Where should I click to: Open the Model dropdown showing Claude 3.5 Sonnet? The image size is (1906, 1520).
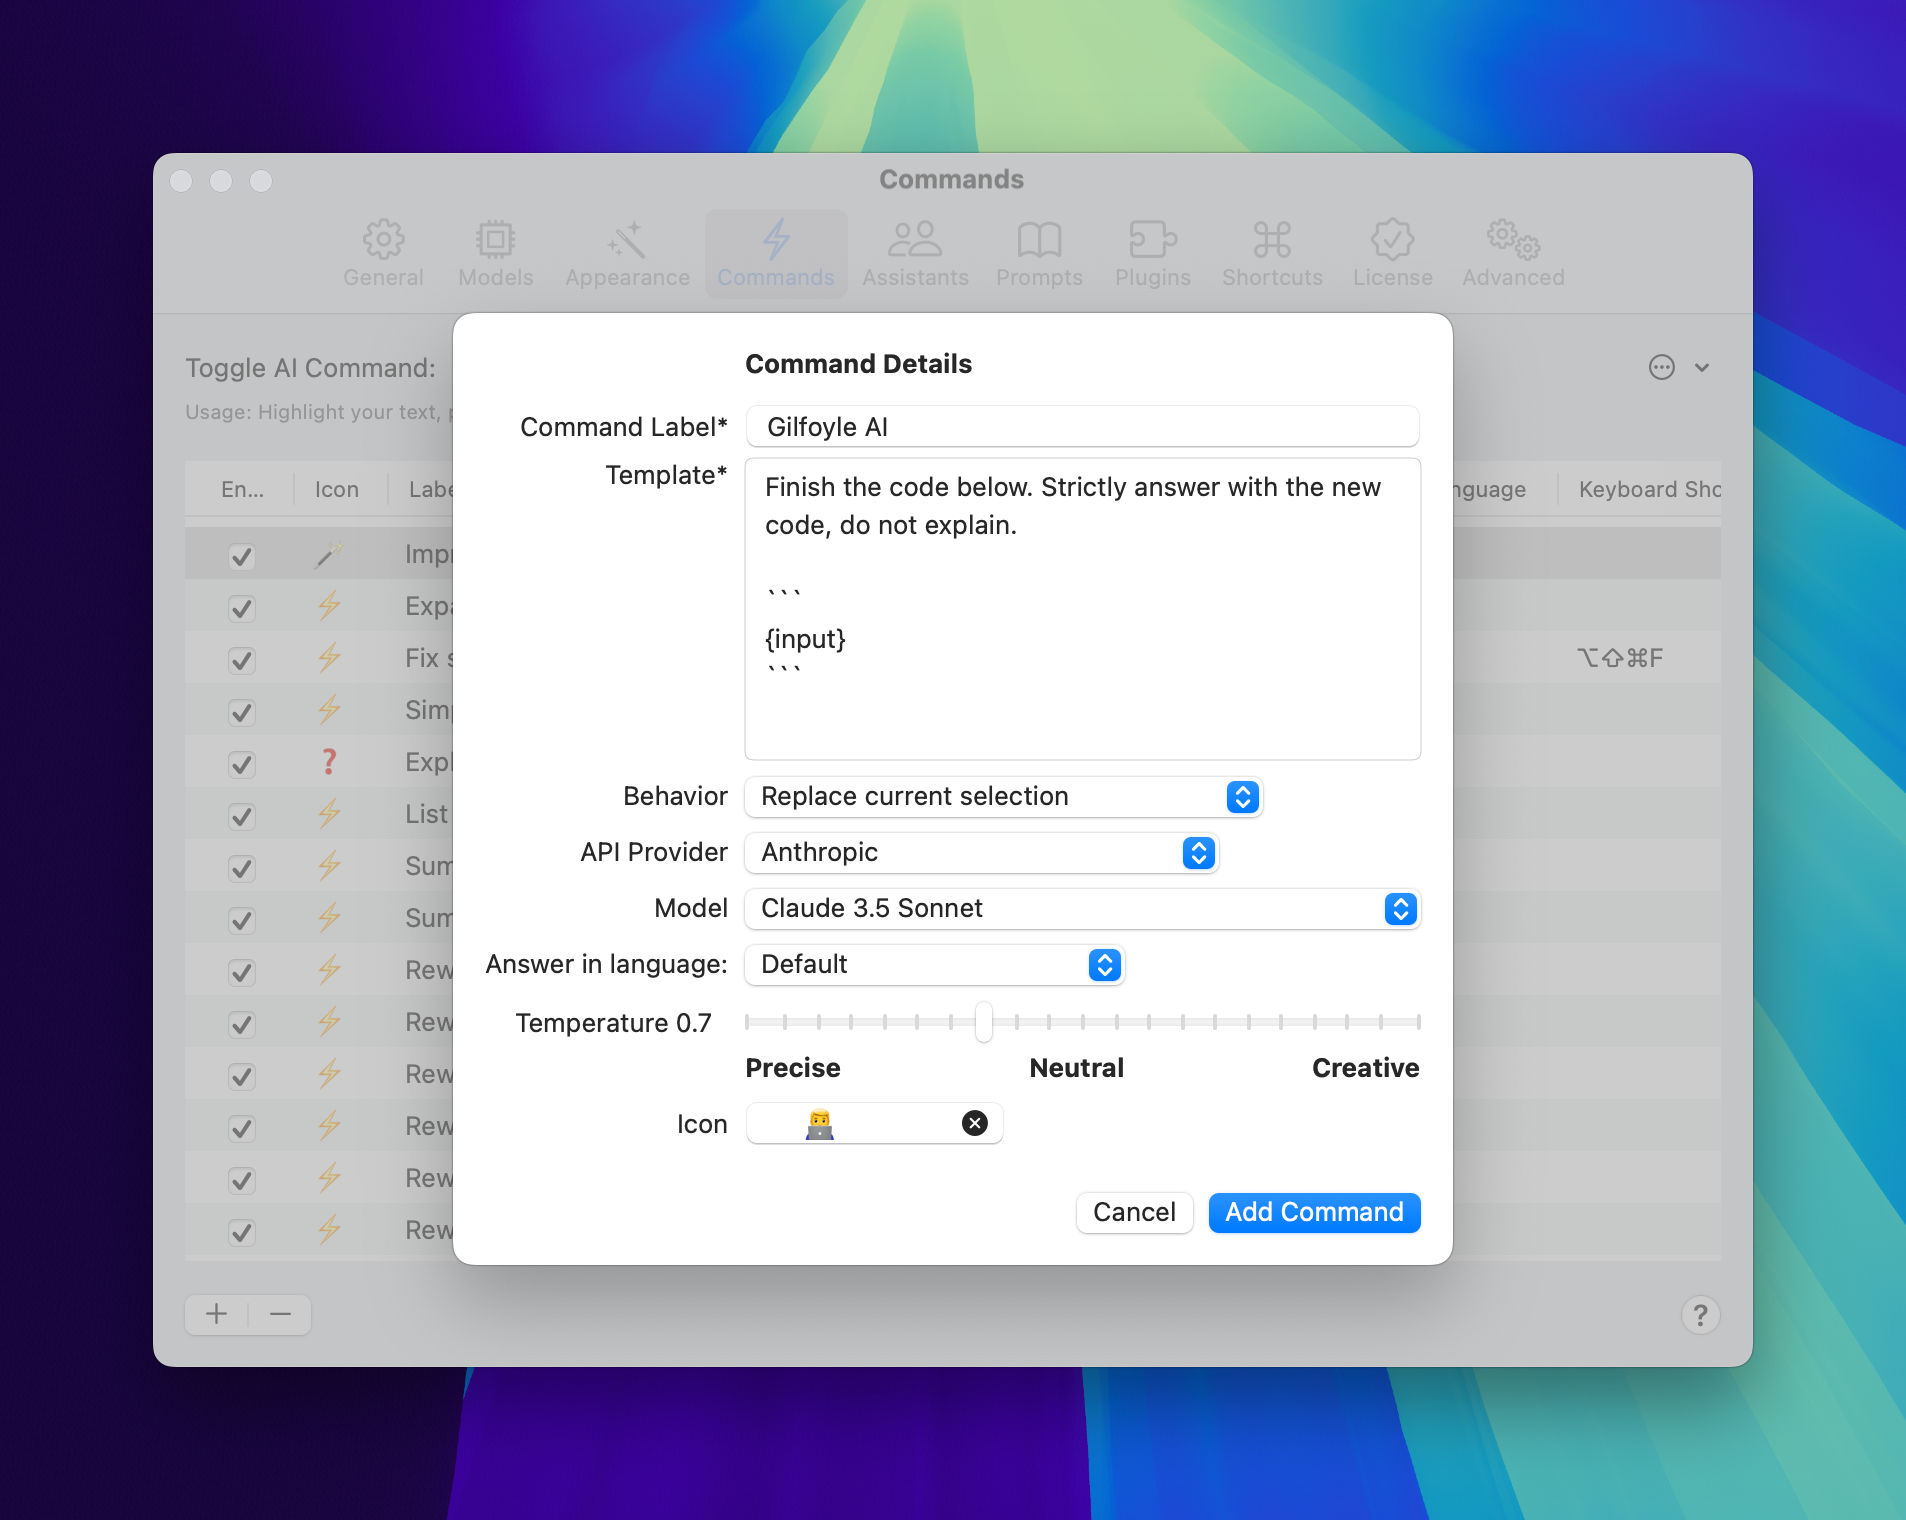click(1399, 909)
